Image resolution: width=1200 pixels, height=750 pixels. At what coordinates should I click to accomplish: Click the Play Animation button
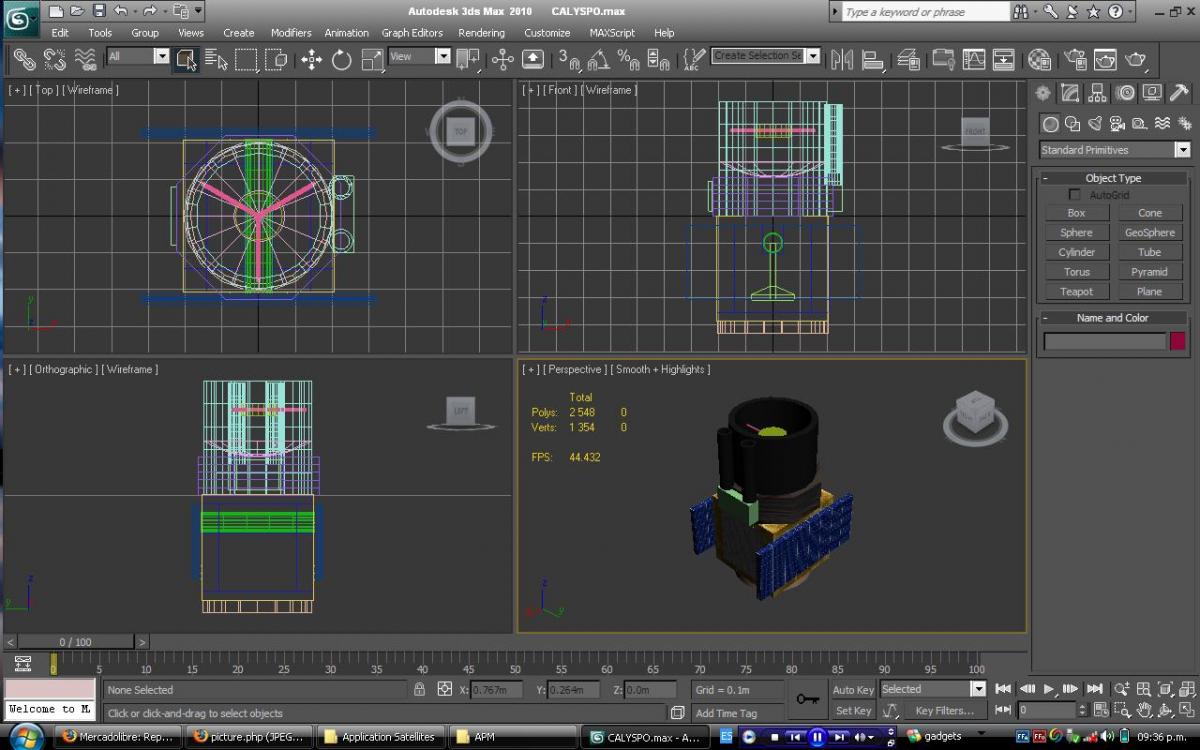[1049, 689]
